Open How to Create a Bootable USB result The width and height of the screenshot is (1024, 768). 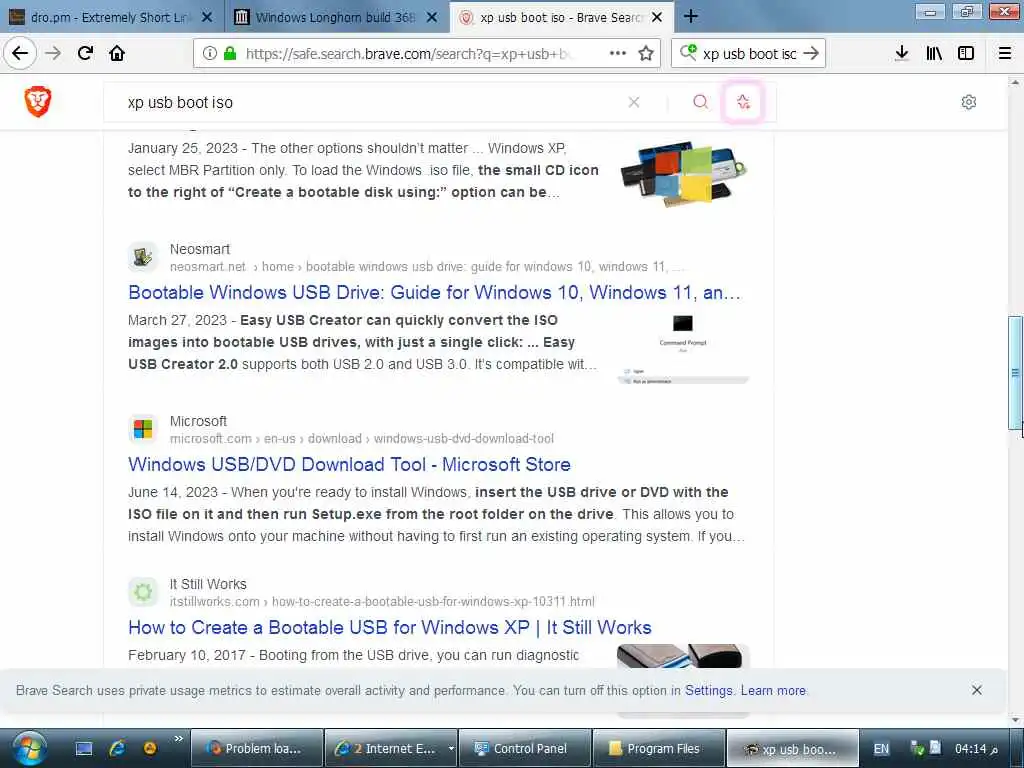coord(390,628)
